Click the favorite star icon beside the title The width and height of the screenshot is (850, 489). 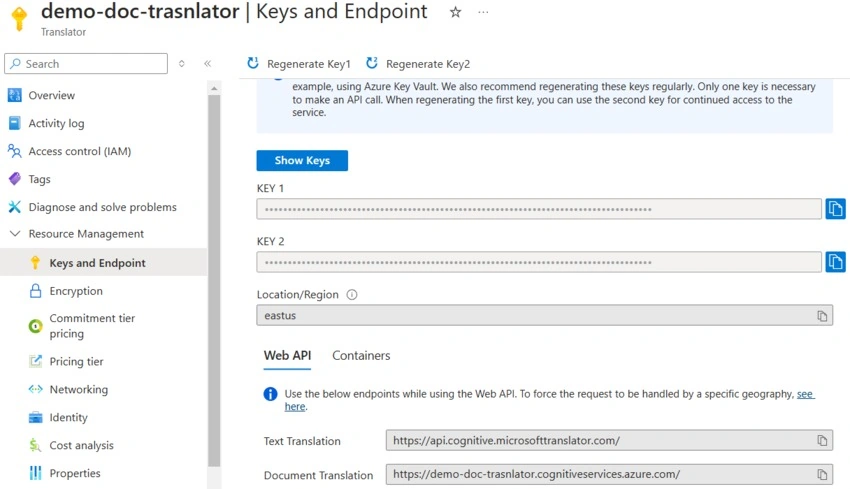point(455,12)
